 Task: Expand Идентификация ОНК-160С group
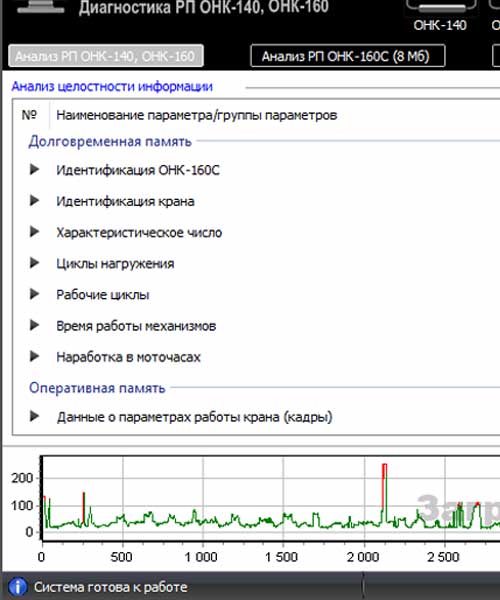point(34,170)
